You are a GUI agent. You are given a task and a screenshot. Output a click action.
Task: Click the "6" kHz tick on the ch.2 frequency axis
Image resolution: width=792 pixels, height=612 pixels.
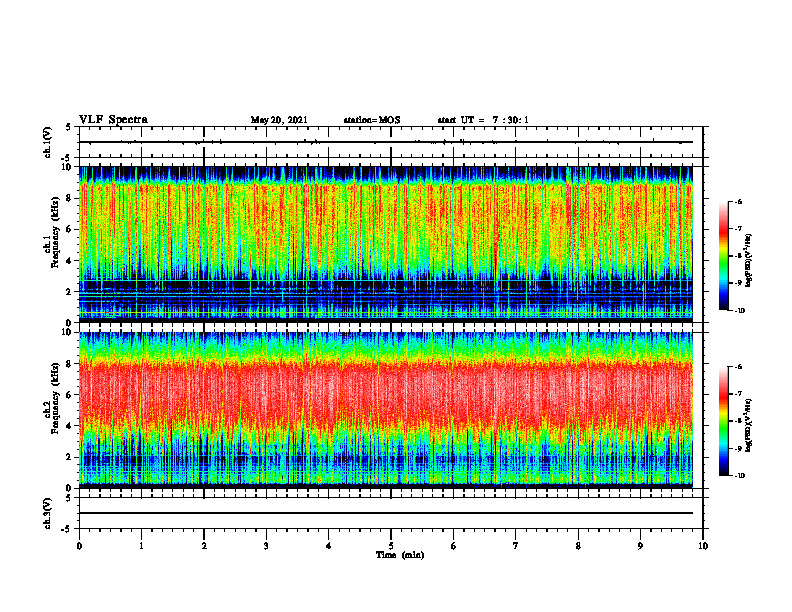tap(70, 395)
